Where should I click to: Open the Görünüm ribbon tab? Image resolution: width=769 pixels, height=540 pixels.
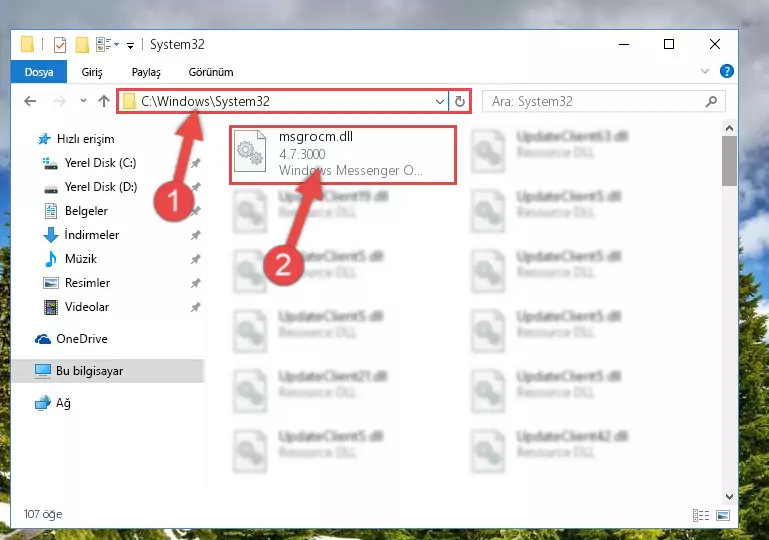[x=211, y=72]
